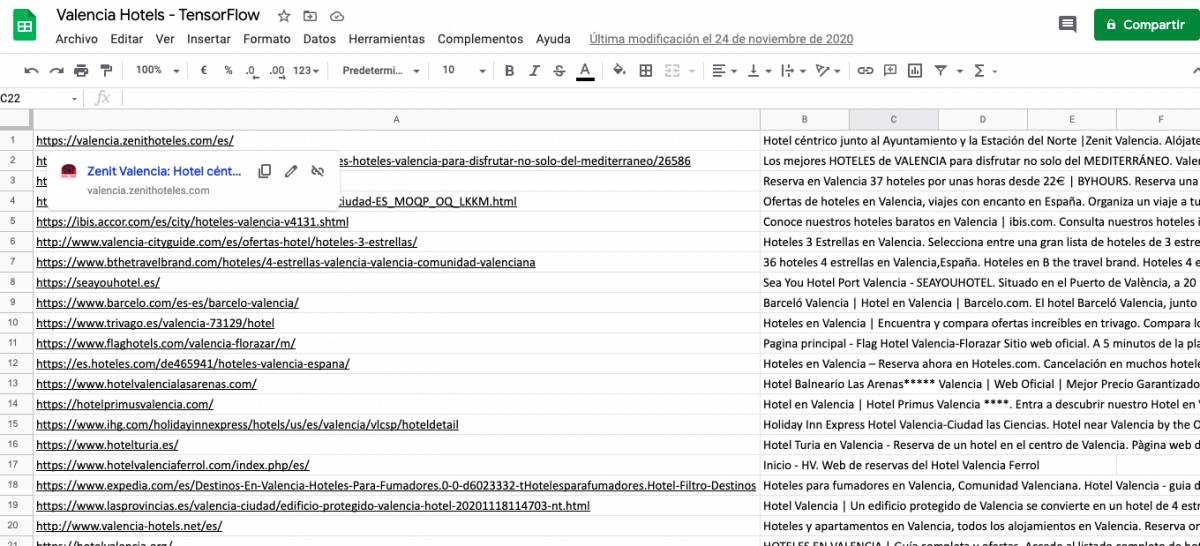Open the Formato menu
The height and width of the screenshot is (546, 1200).
(x=267, y=39)
